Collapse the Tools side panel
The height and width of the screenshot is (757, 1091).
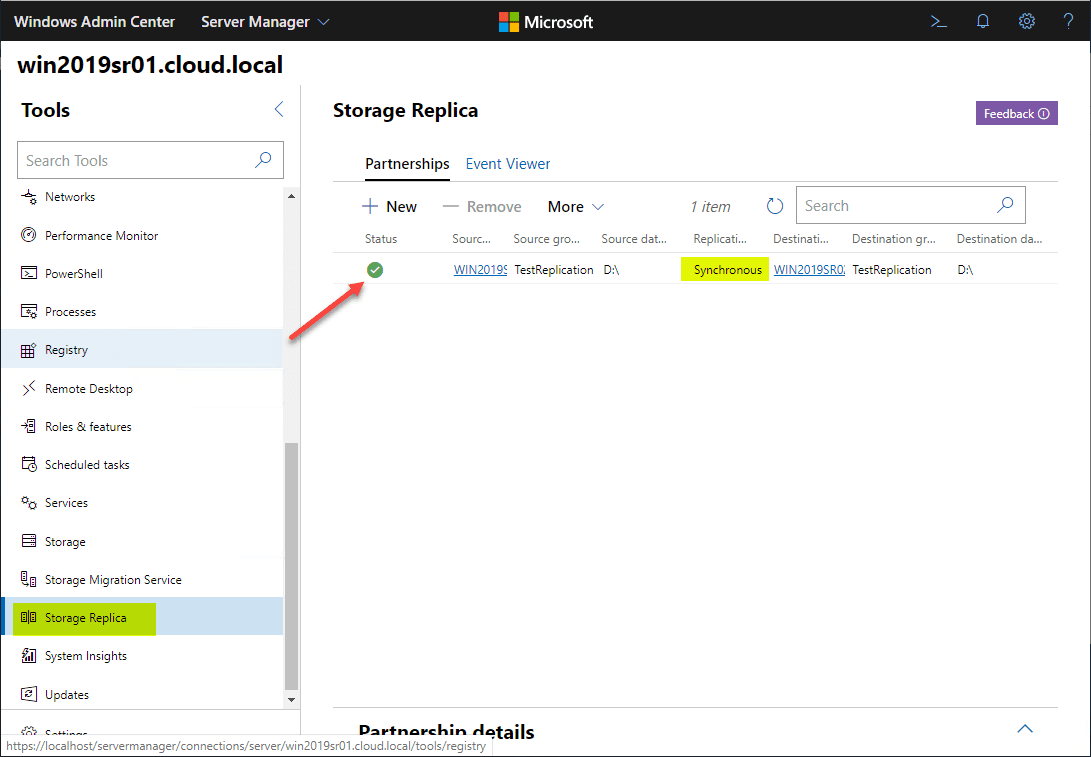tap(279, 110)
